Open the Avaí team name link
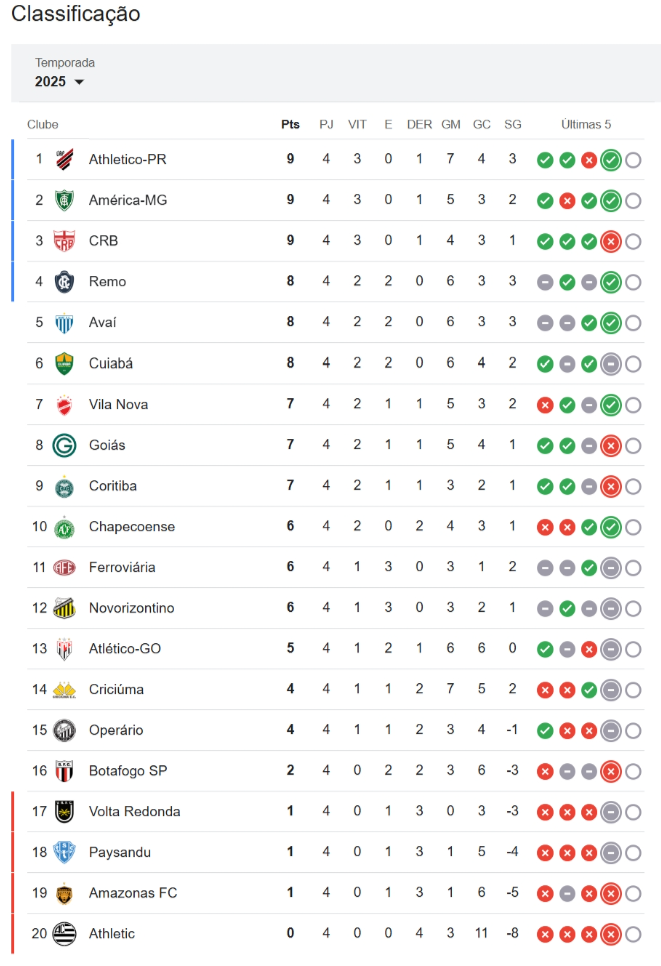 [102, 322]
